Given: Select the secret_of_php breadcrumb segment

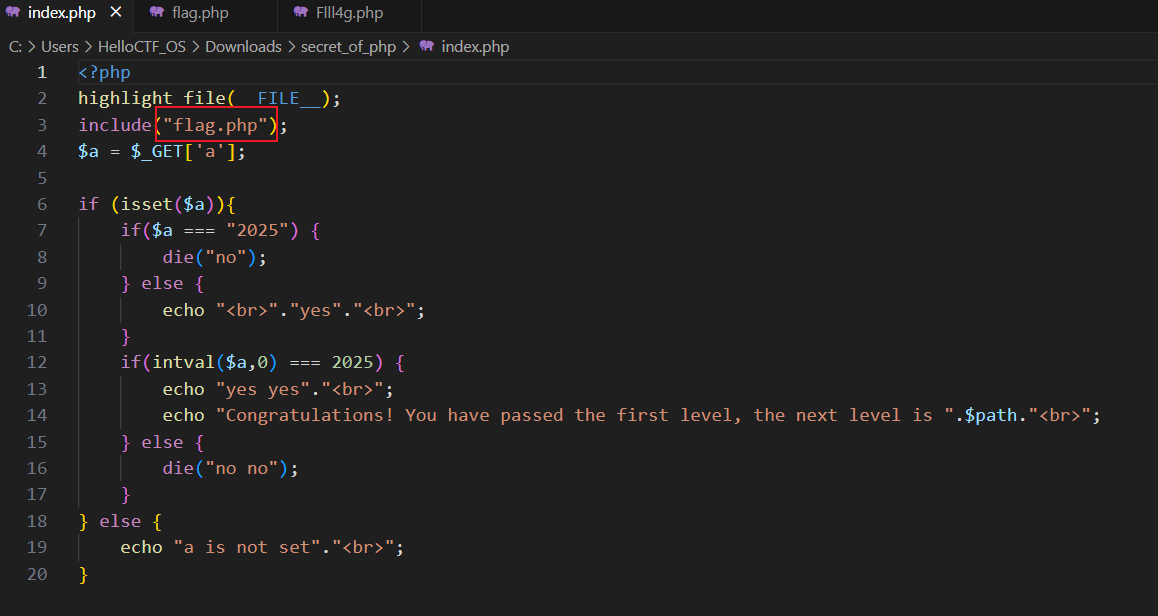Looking at the screenshot, I should 349,47.
